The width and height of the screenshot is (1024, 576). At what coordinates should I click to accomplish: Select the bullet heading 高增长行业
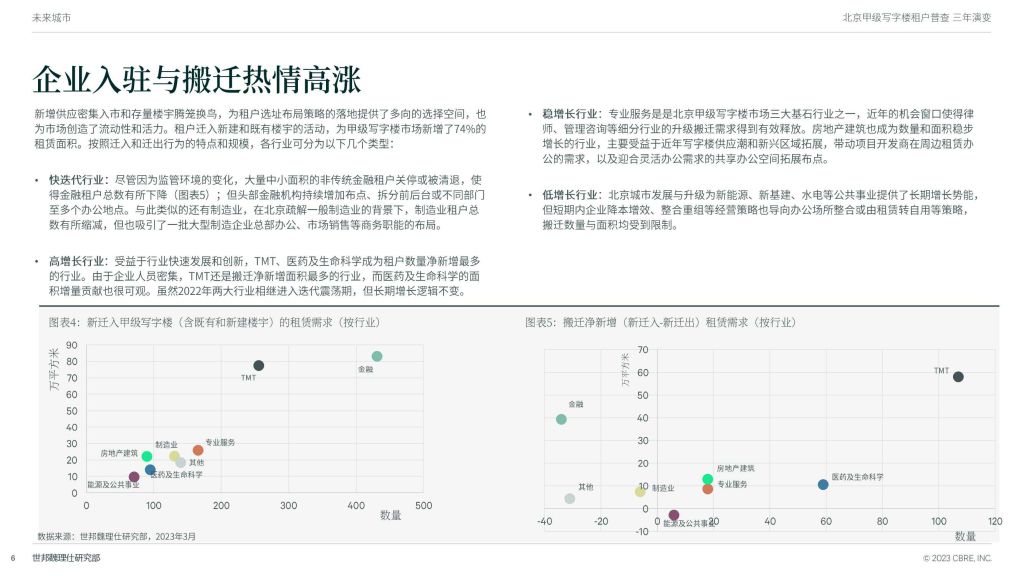pyautogui.click(x=76, y=261)
